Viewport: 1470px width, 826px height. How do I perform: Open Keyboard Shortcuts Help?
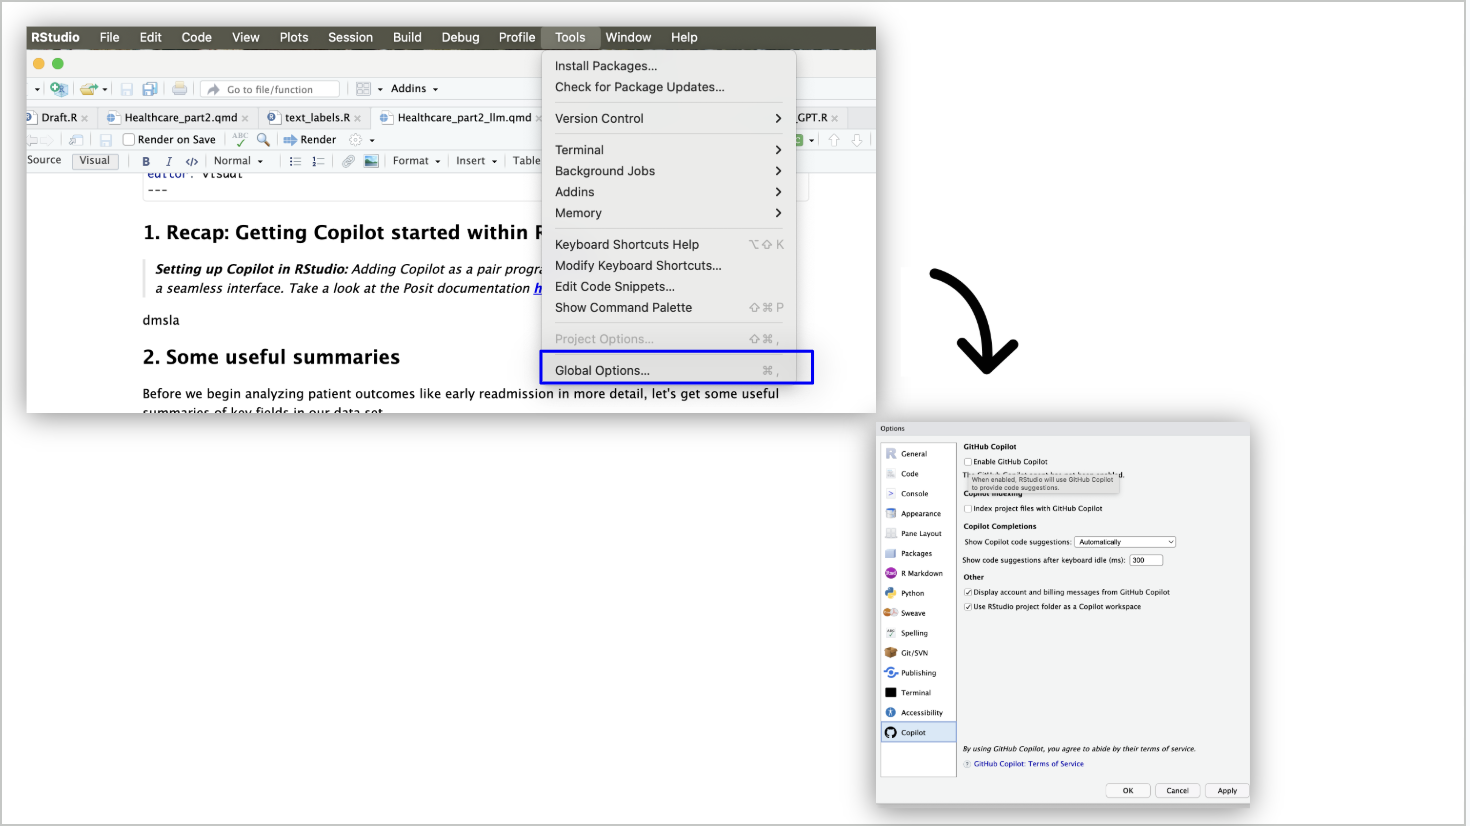(x=668, y=244)
